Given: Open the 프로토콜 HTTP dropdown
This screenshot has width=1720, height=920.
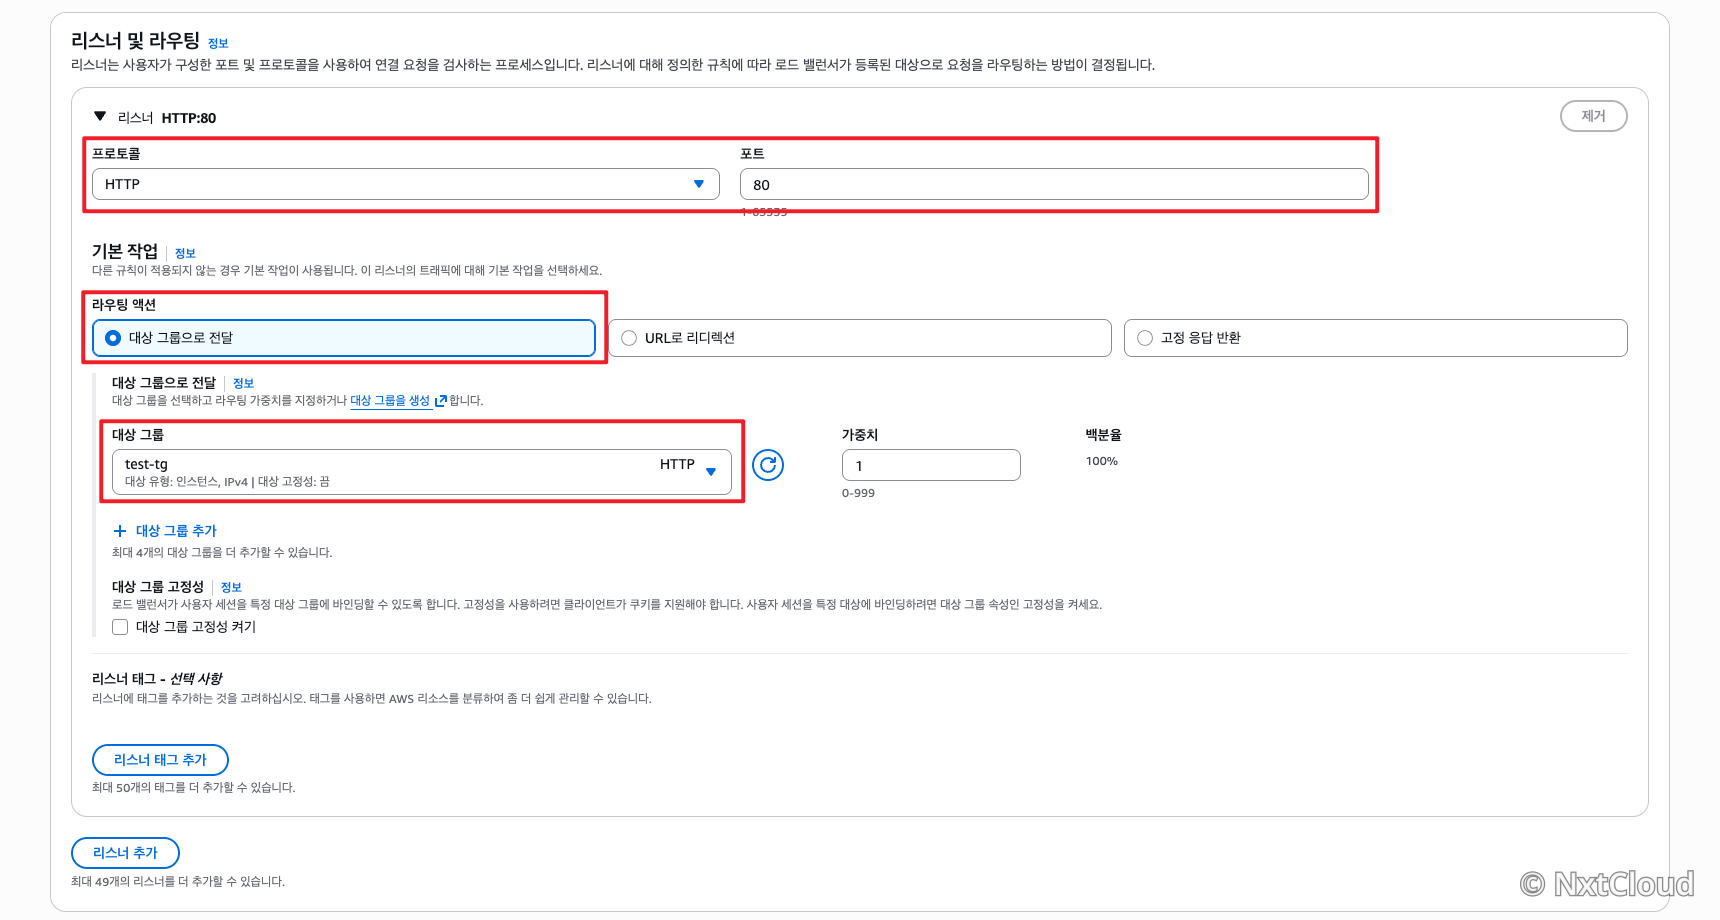Looking at the screenshot, I should pyautogui.click(x=406, y=184).
